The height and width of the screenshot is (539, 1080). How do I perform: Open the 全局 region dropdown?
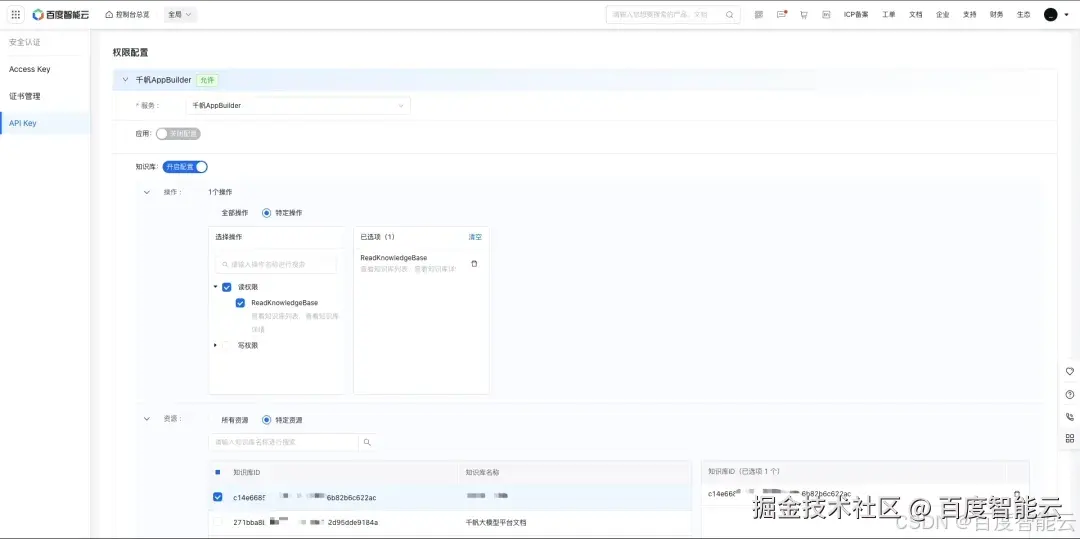click(180, 14)
